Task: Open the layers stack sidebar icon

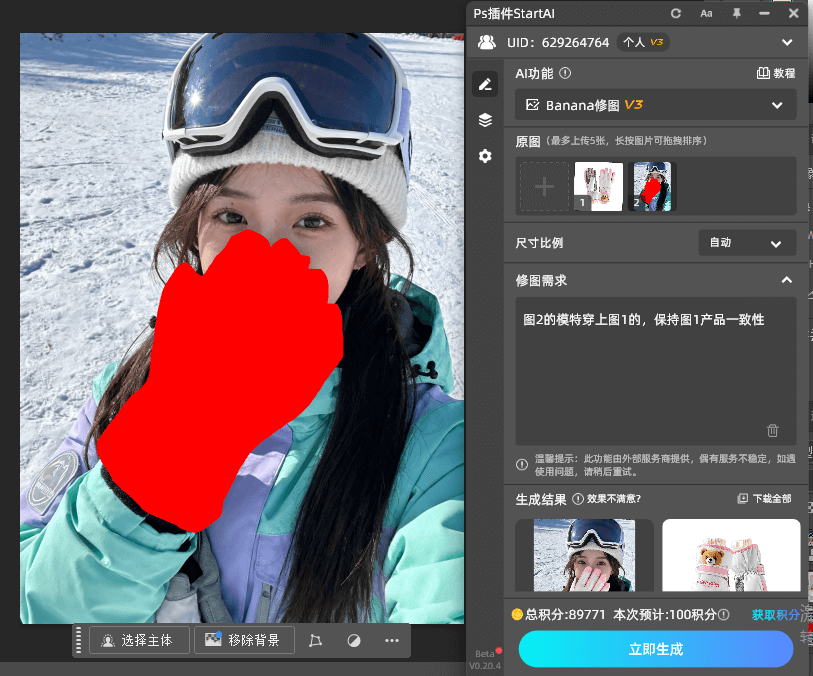Action: coord(485,120)
